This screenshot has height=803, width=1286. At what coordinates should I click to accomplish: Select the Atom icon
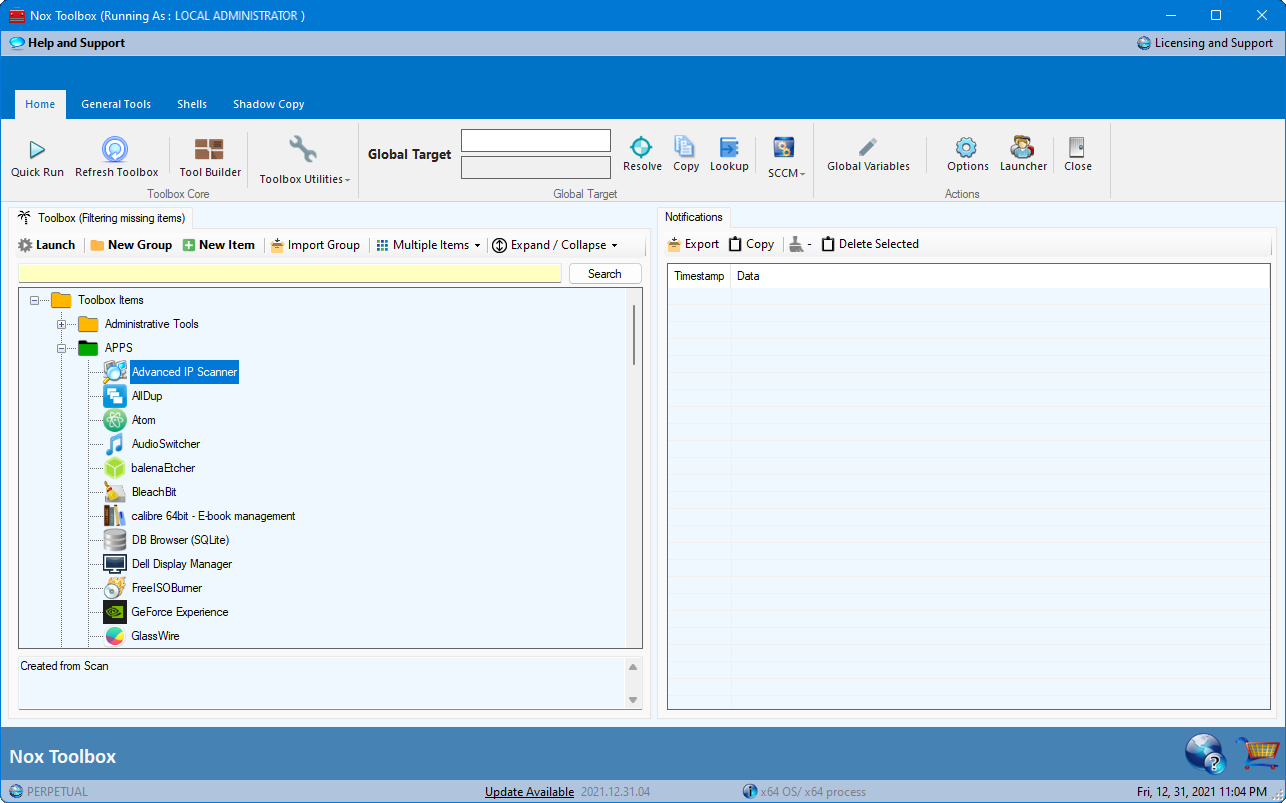[115, 420]
